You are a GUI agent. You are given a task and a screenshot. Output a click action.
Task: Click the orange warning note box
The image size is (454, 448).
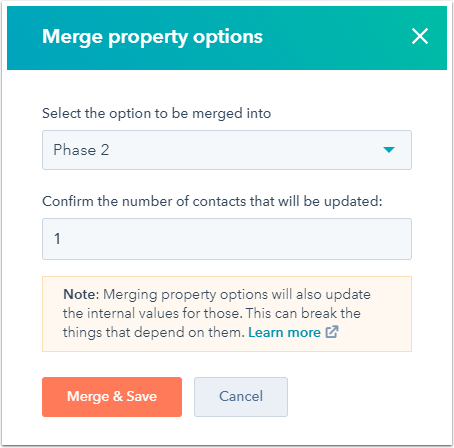click(227, 314)
